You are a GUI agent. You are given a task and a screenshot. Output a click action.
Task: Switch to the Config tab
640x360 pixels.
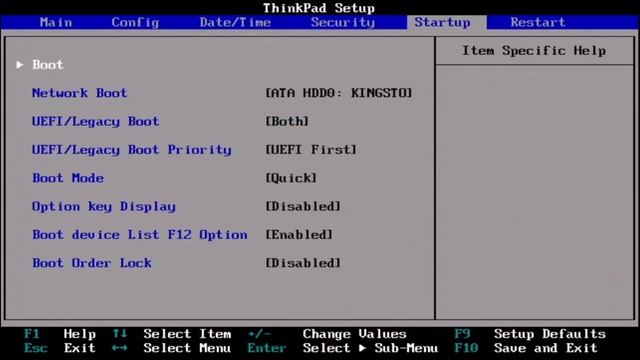pos(135,22)
